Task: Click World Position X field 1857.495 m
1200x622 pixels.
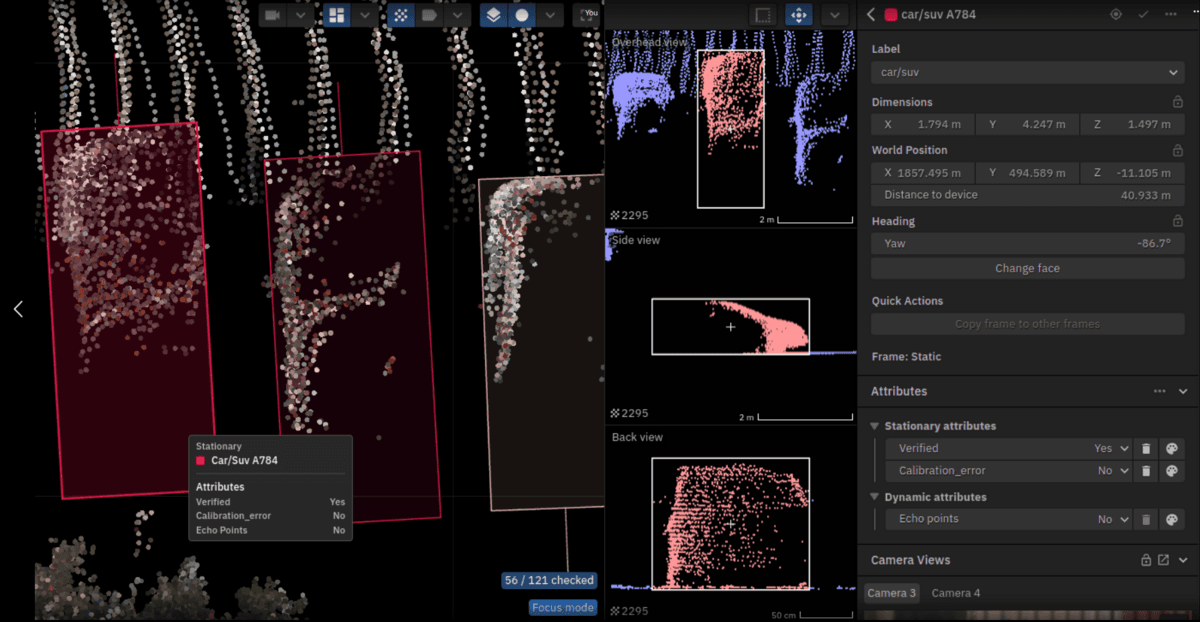Action: [x=922, y=172]
